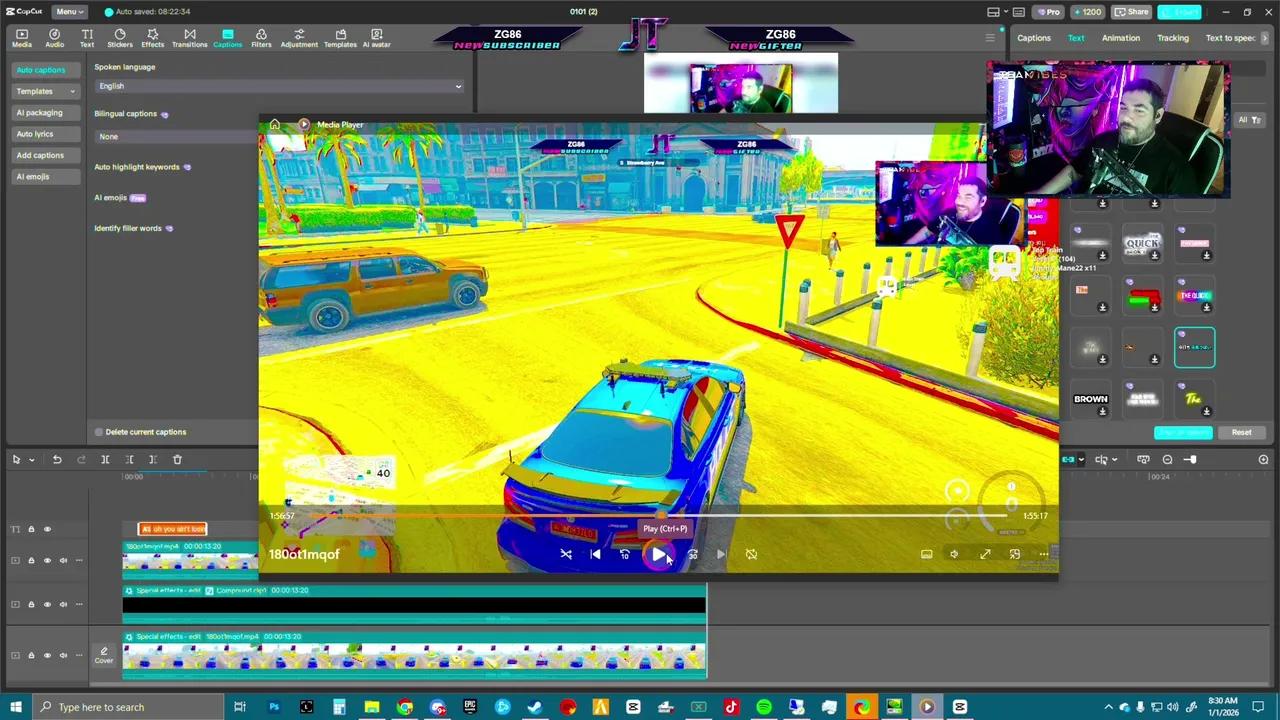
Task: Open Bilingual captions None dropdown
Action: pos(177,136)
